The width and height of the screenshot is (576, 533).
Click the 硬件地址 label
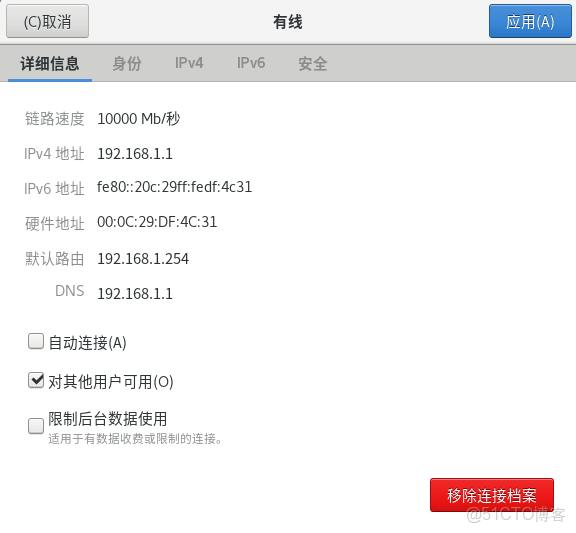55,224
